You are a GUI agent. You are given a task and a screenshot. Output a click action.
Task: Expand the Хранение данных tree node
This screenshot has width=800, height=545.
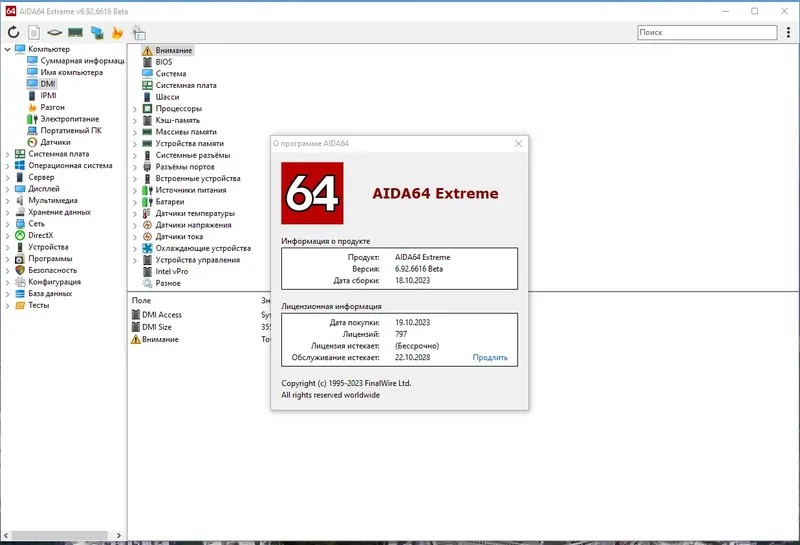coord(7,212)
